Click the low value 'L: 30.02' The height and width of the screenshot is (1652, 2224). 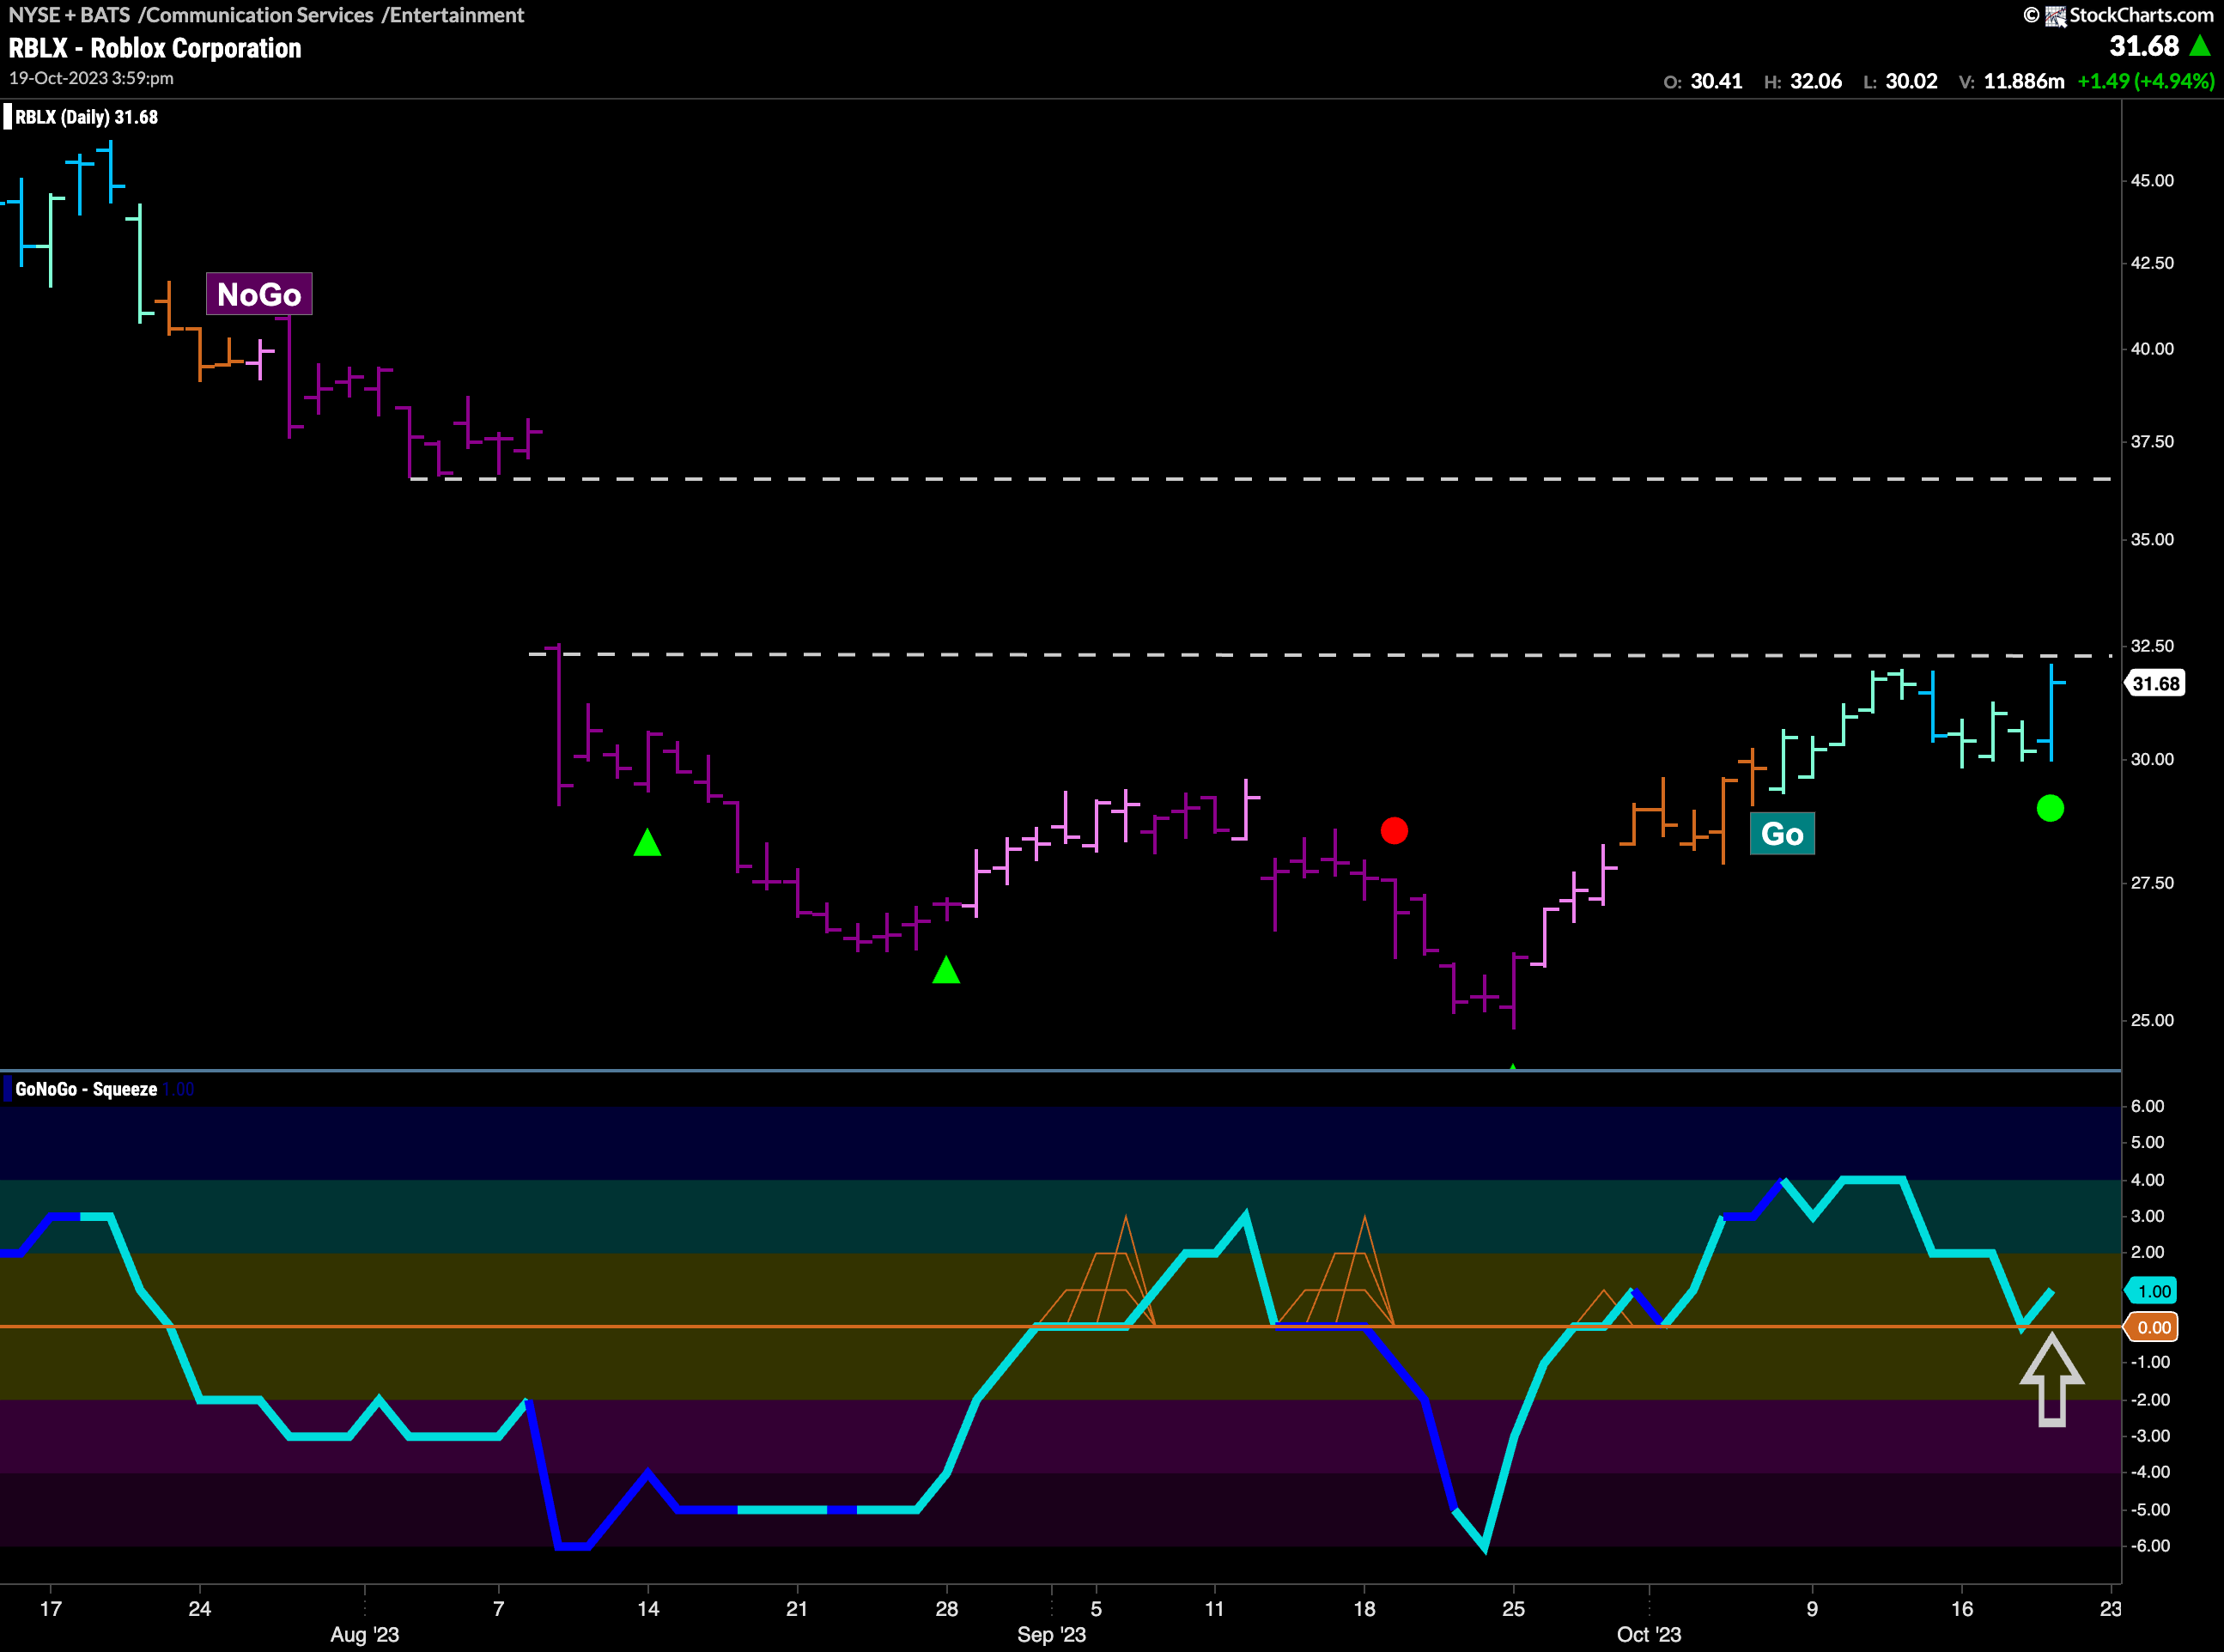click(1900, 81)
